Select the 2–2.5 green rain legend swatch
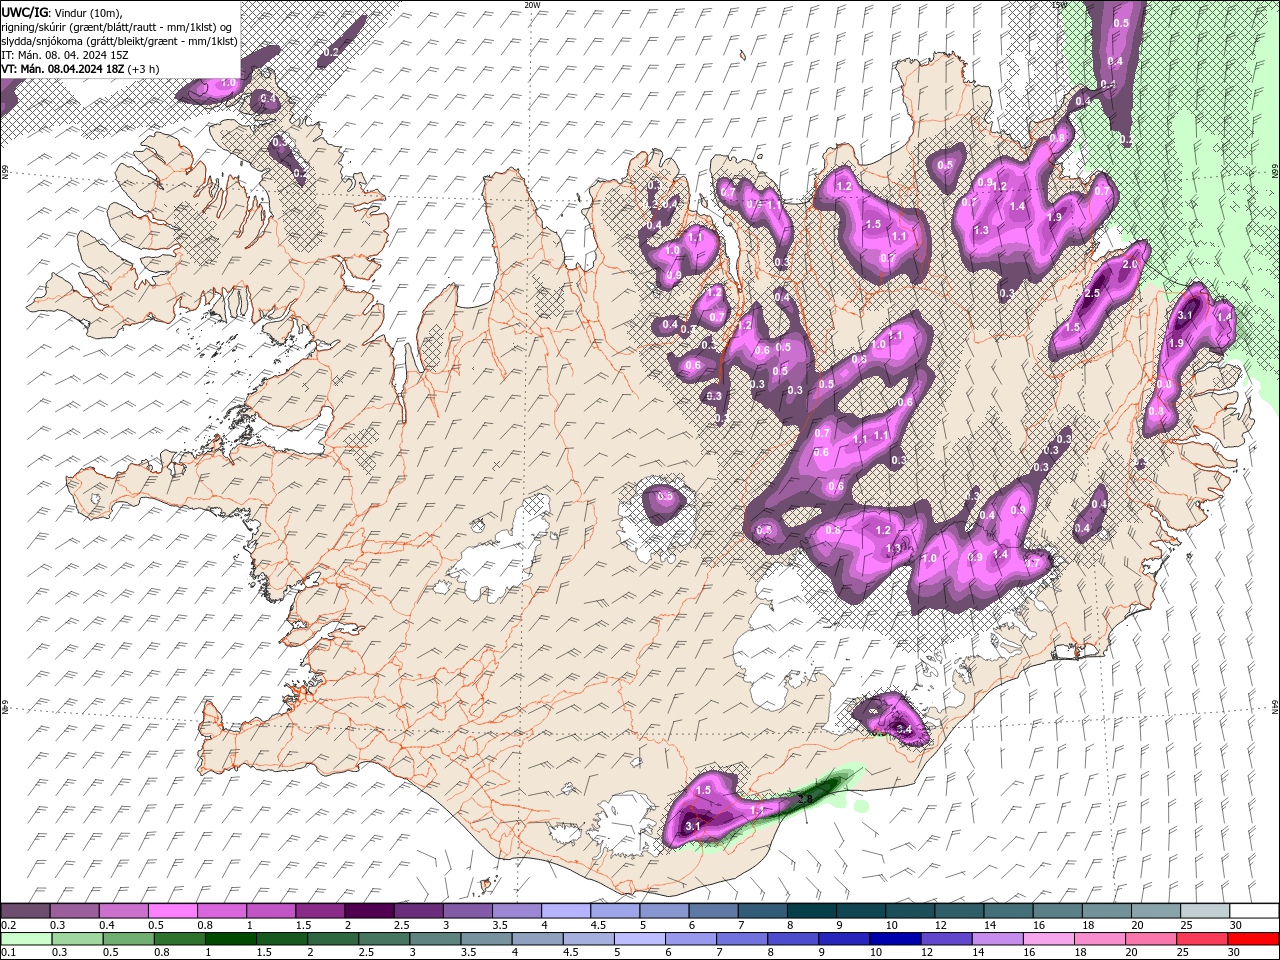 click(332, 939)
